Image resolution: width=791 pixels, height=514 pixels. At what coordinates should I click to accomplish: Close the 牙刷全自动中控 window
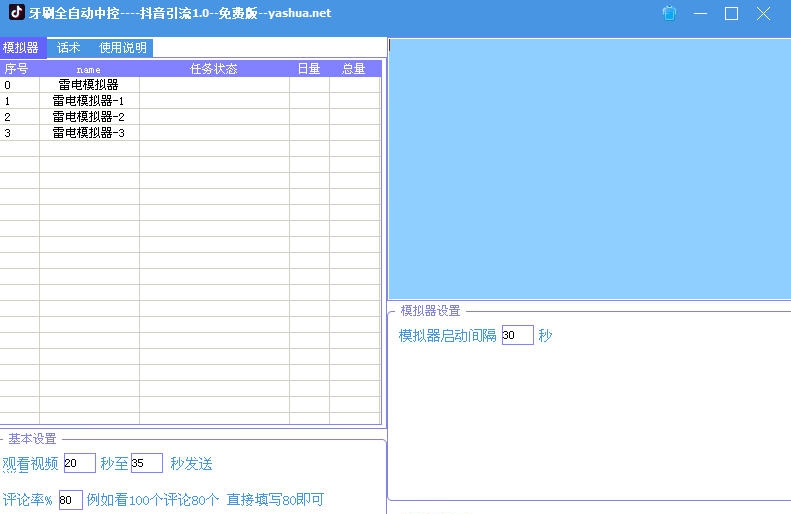[763, 14]
